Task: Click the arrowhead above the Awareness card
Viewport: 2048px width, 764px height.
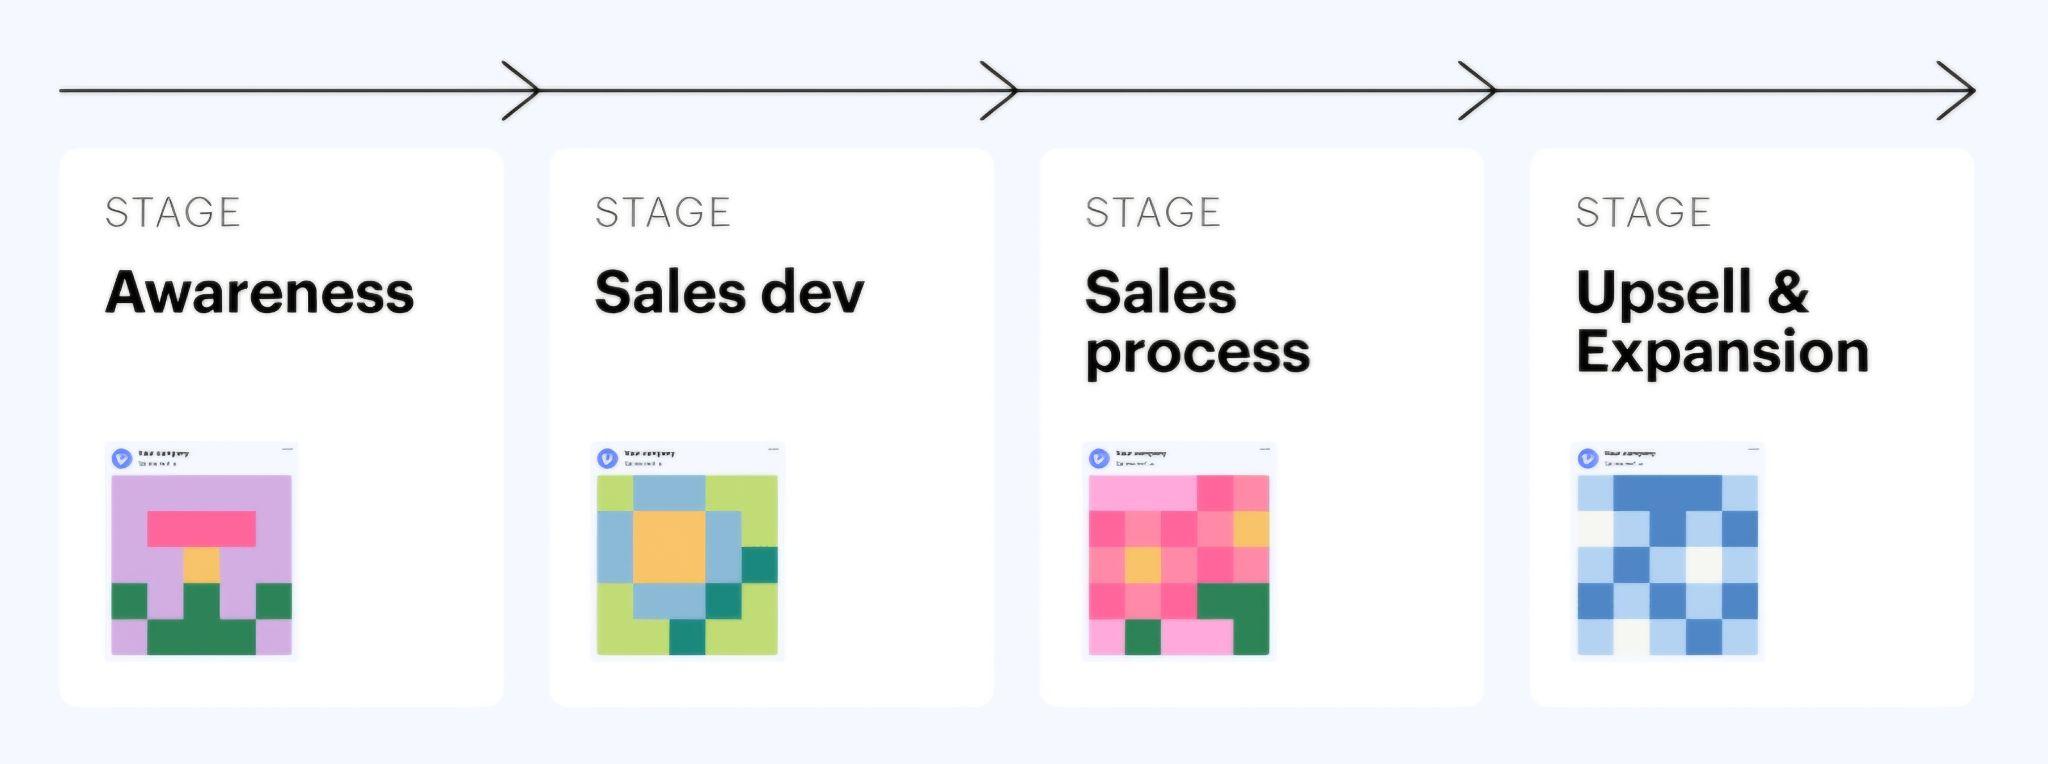Action: [x=522, y=91]
